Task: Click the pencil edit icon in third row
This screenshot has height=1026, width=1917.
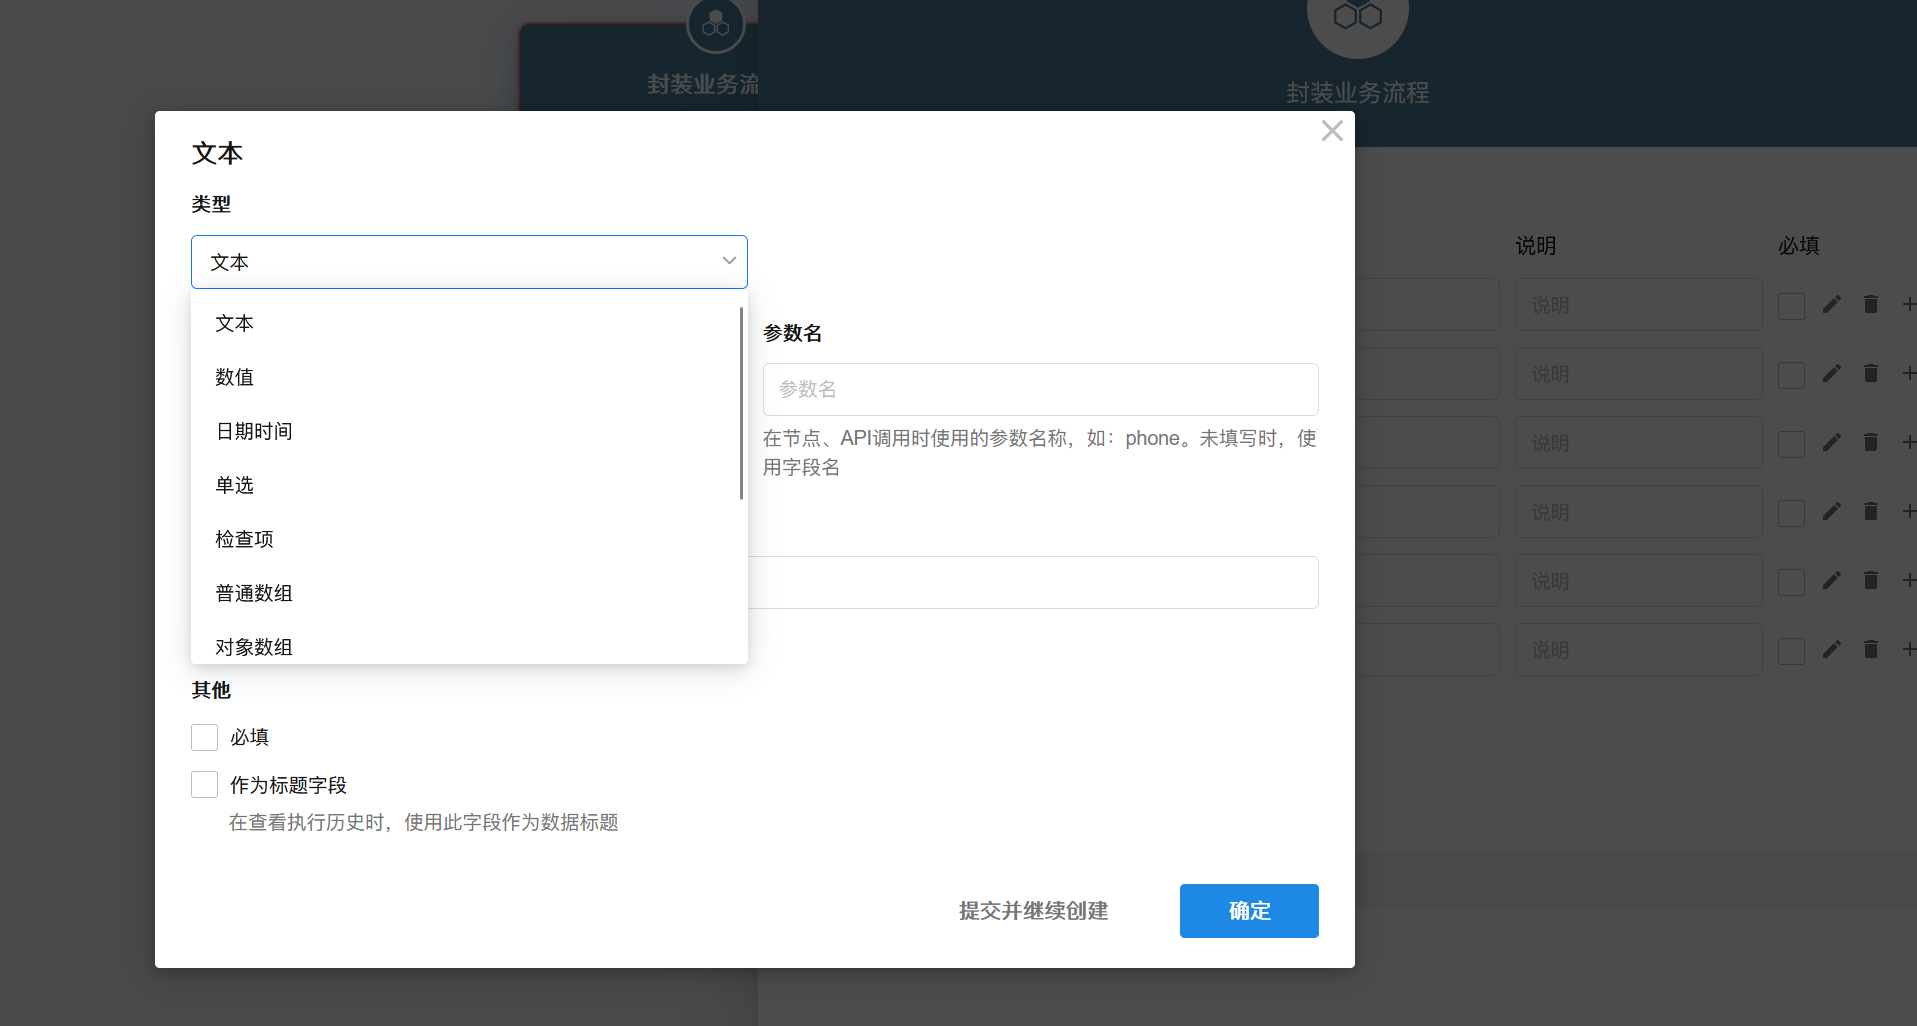Action: (x=1831, y=442)
